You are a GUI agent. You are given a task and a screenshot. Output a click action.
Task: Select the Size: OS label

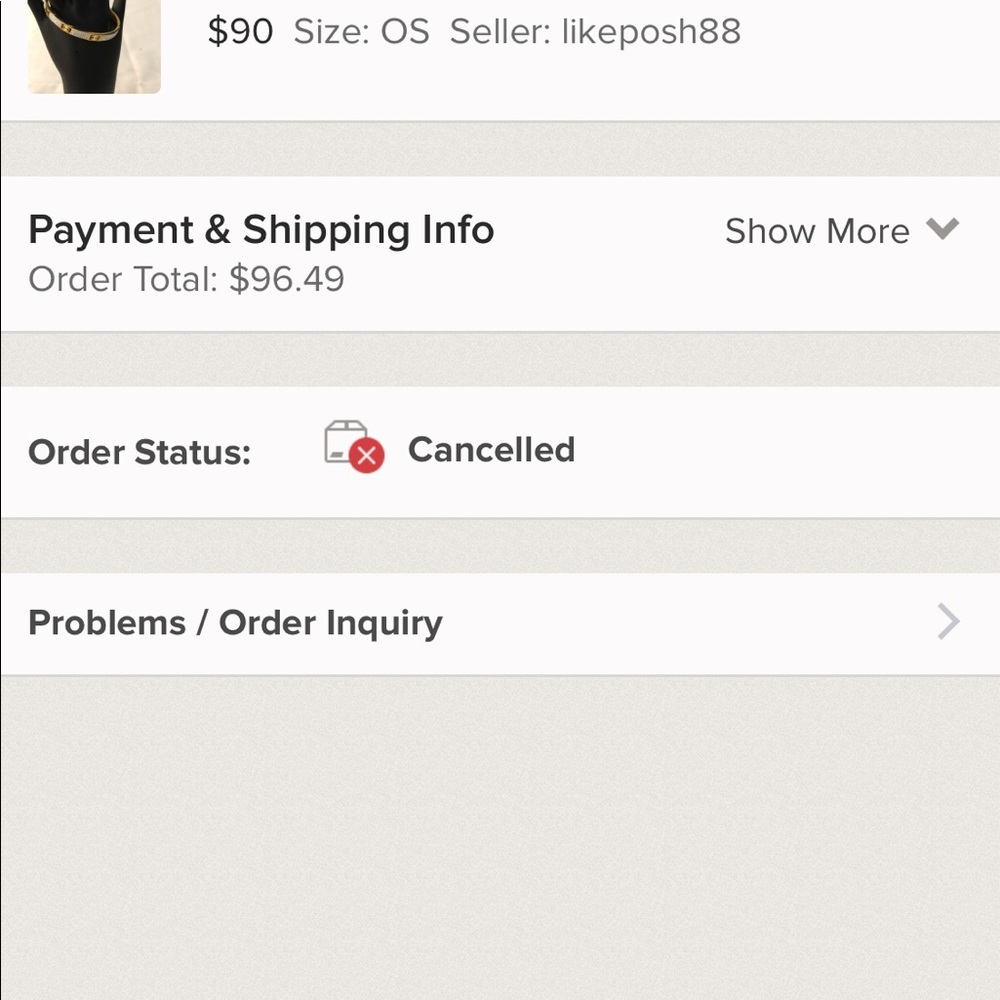[363, 31]
